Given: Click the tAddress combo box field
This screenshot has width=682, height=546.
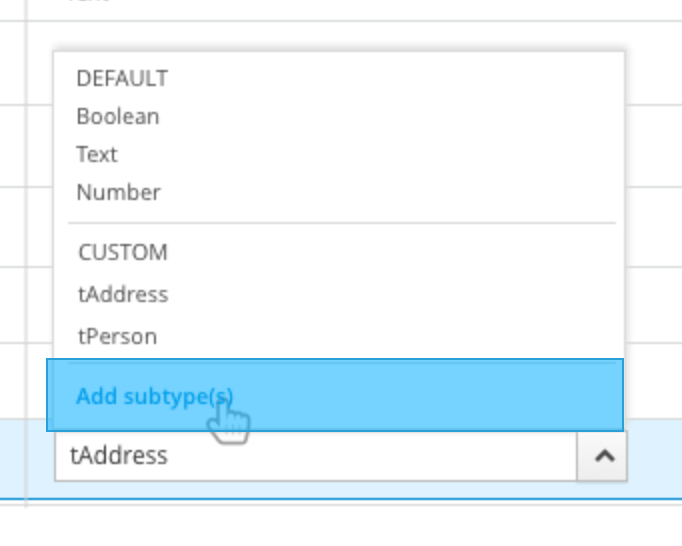Looking at the screenshot, I should tap(316, 456).
